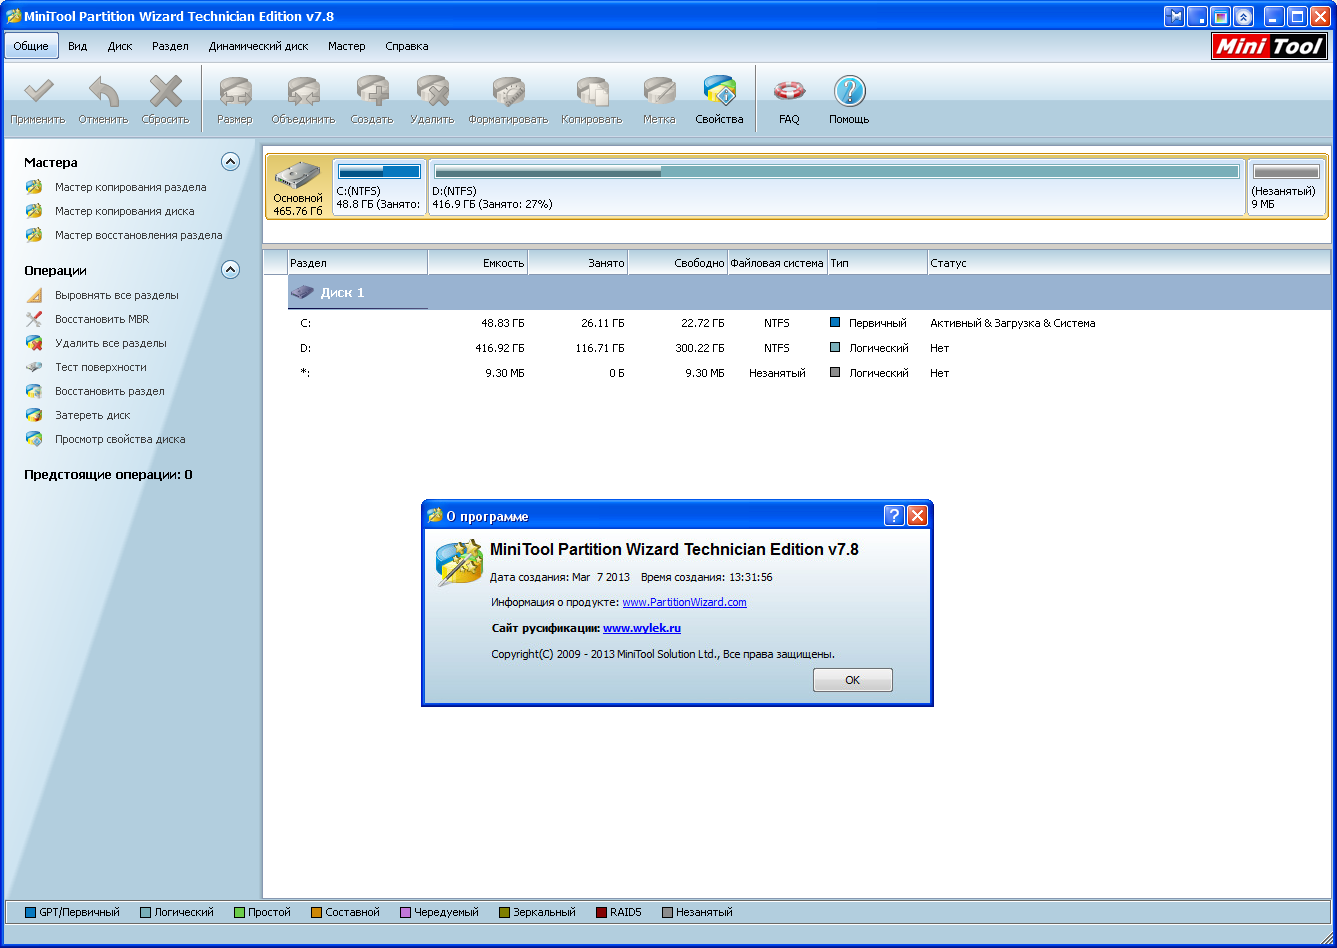
Task: Select the C:(NTFS) partition bar in disk map
Action: (379, 187)
